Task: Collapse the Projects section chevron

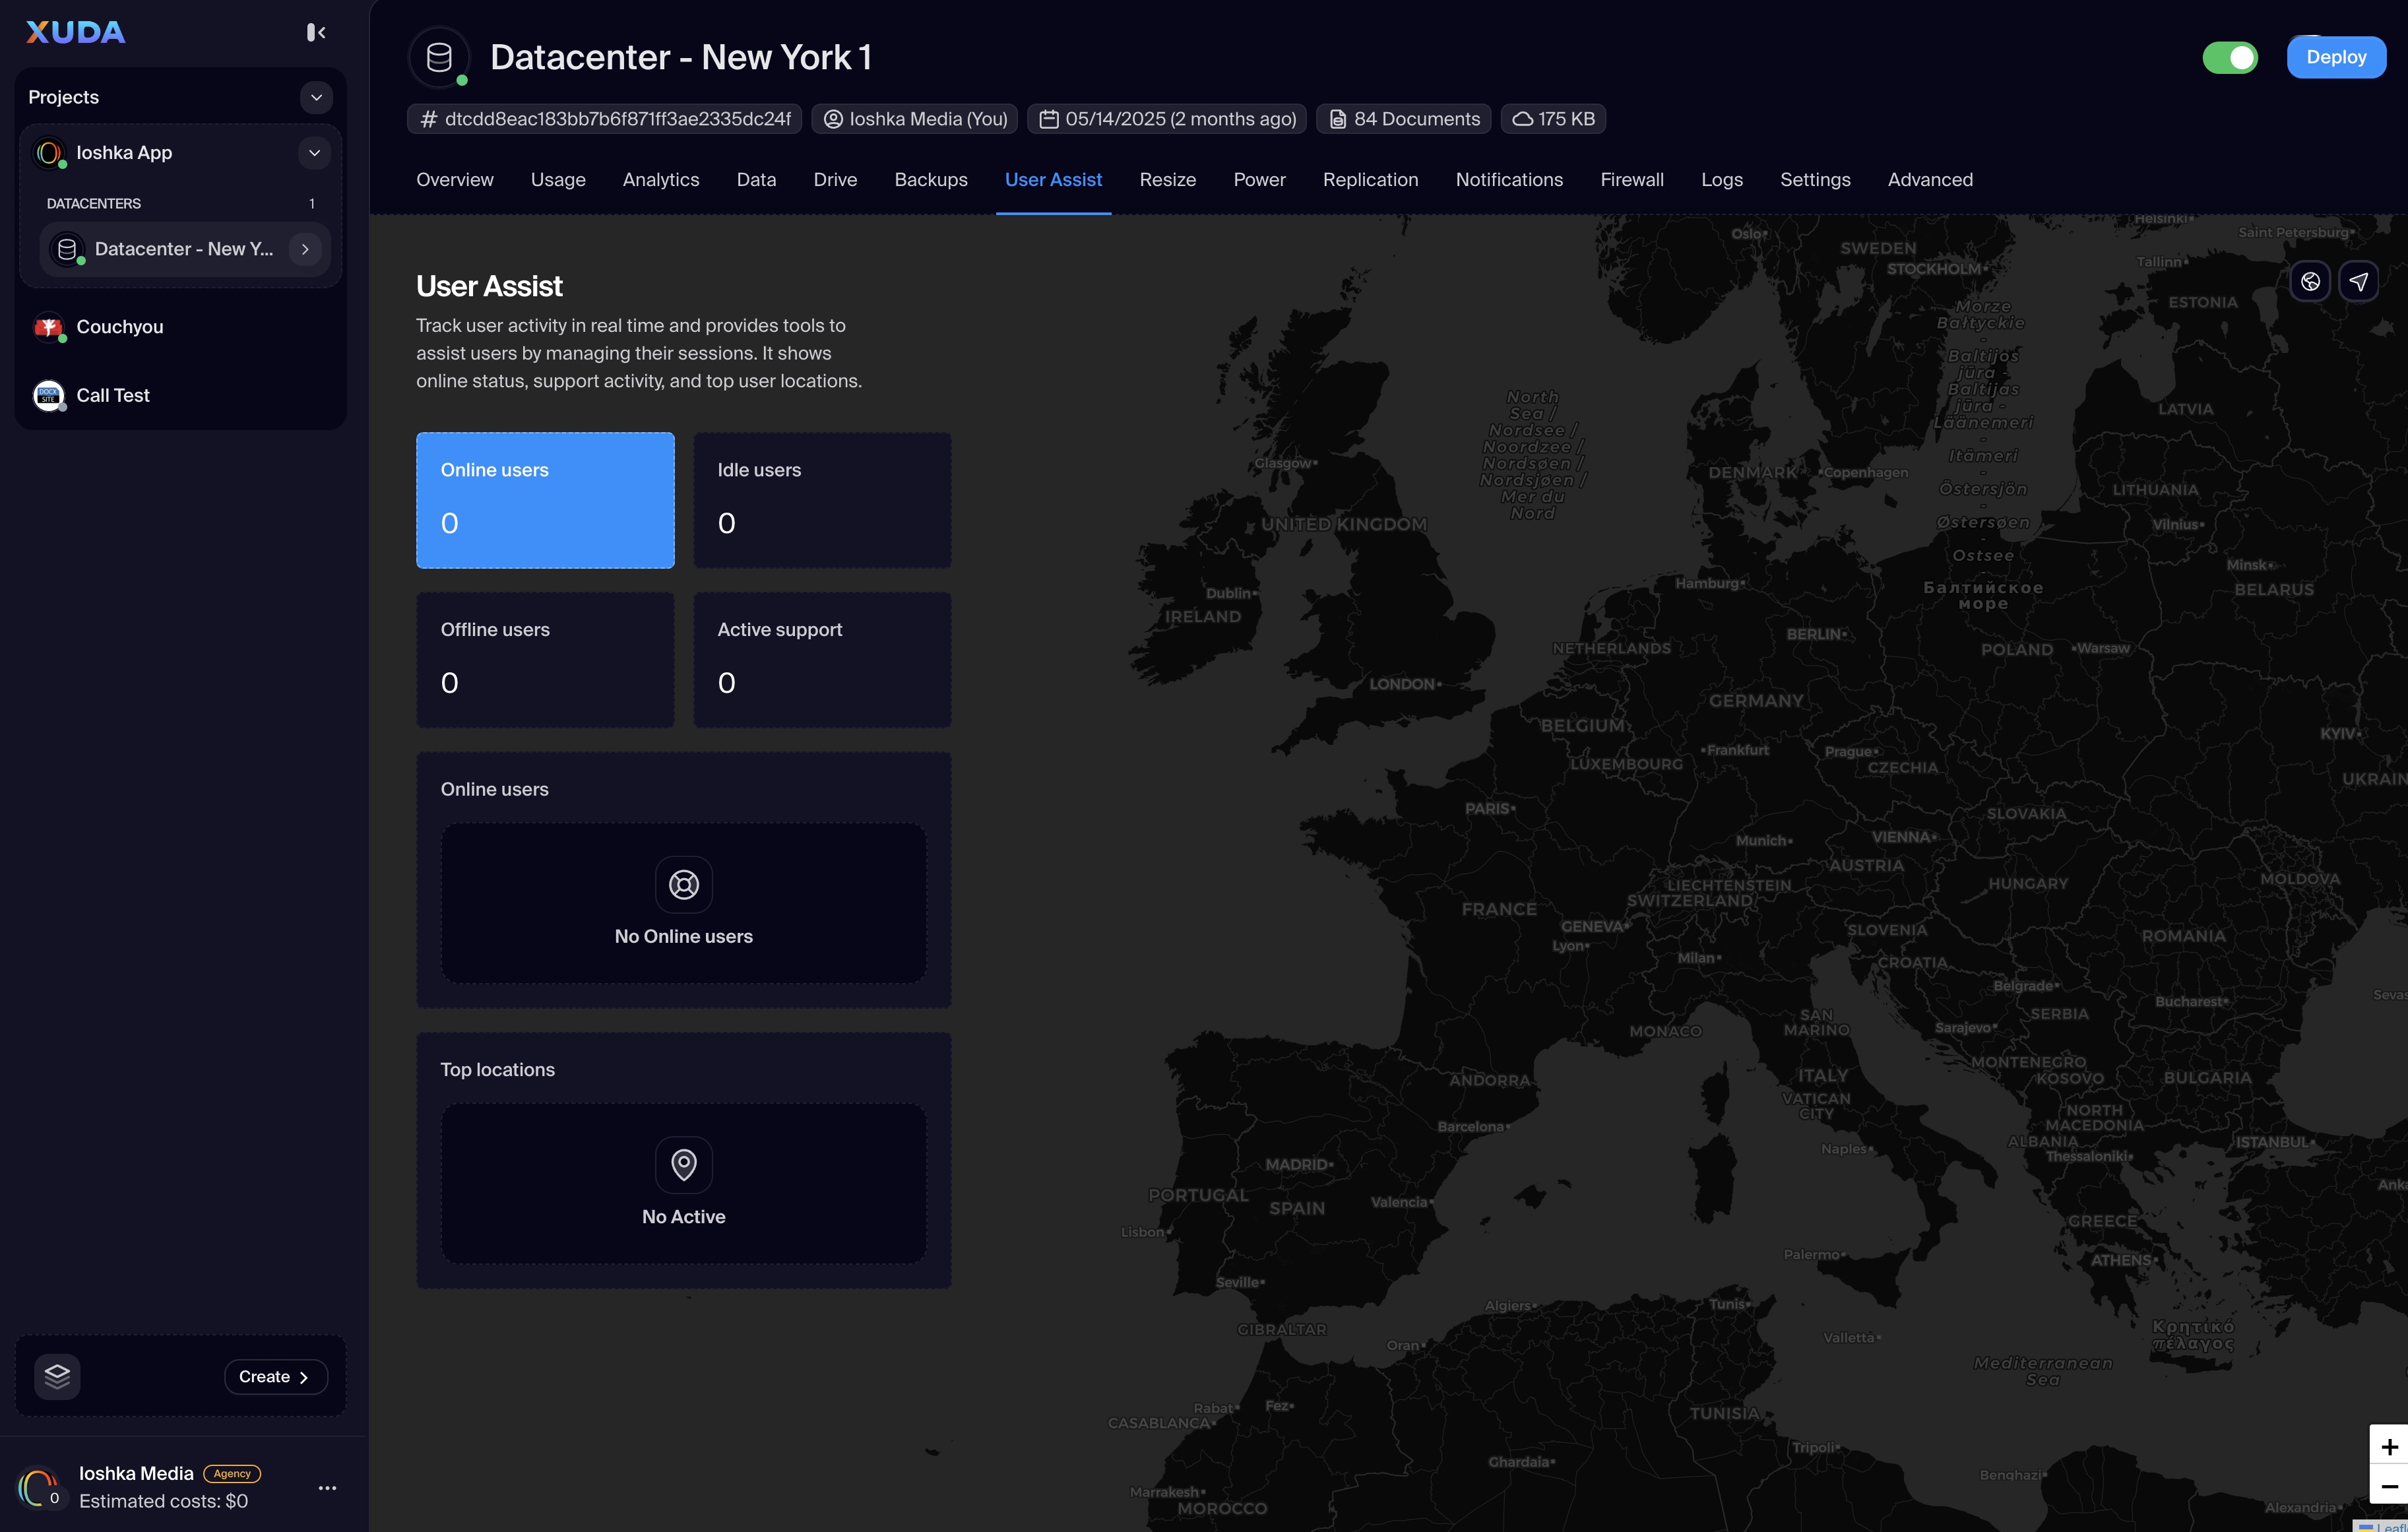Action: click(x=316, y=97)
